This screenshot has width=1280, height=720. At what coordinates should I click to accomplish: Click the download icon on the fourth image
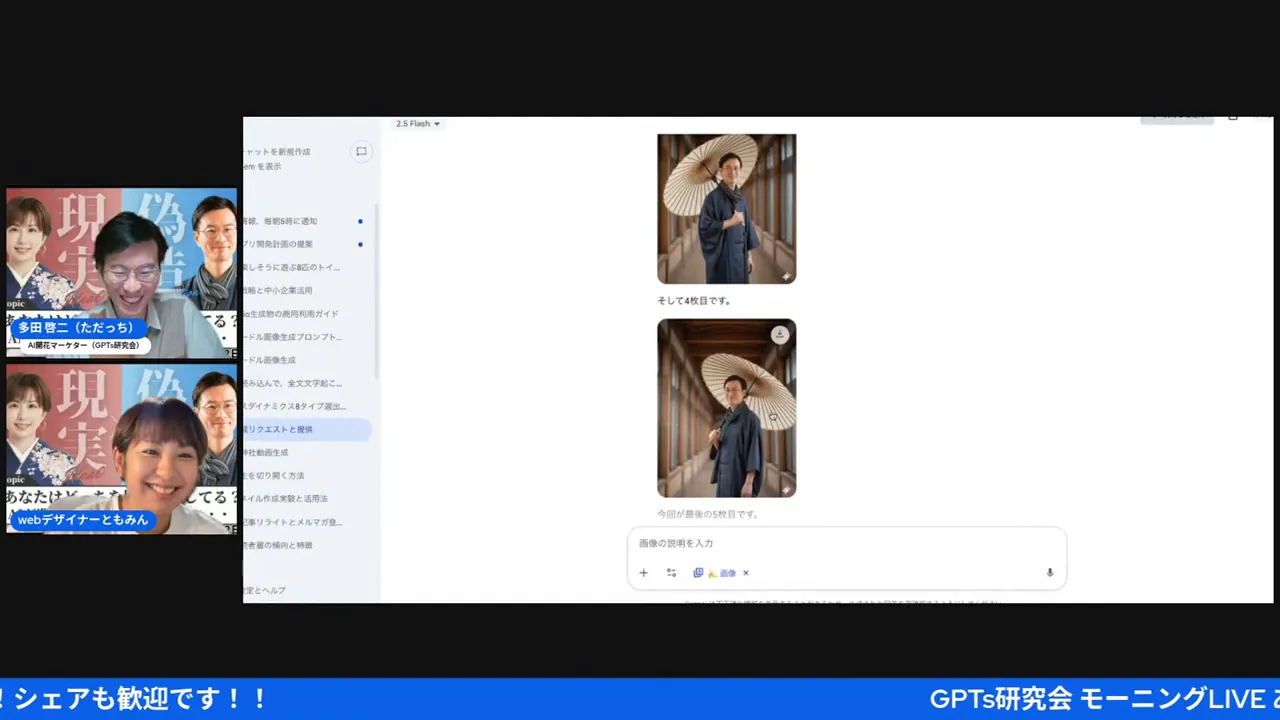pos(780,335)
